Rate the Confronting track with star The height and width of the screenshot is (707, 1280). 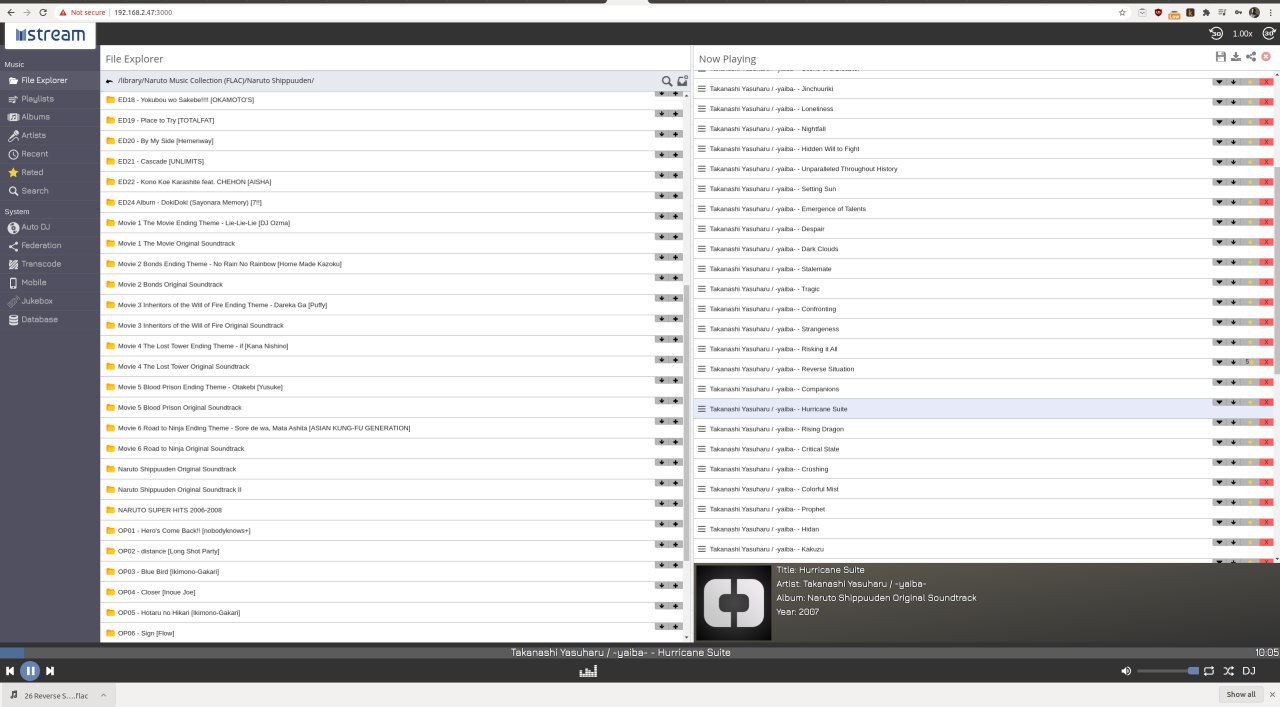click(1249, 302)
